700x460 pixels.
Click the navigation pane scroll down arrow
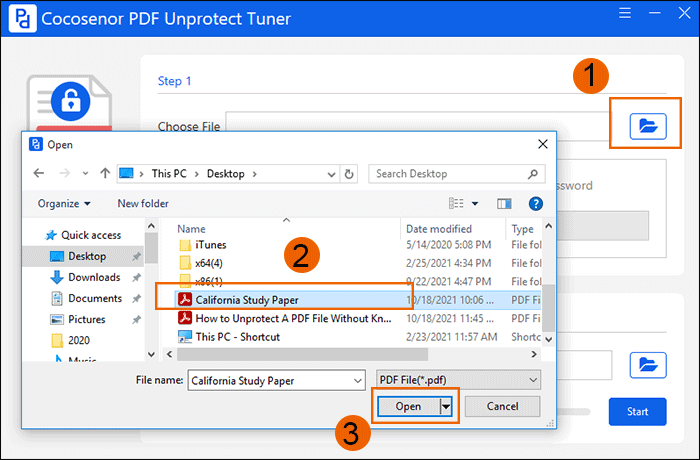pos(151,354)
